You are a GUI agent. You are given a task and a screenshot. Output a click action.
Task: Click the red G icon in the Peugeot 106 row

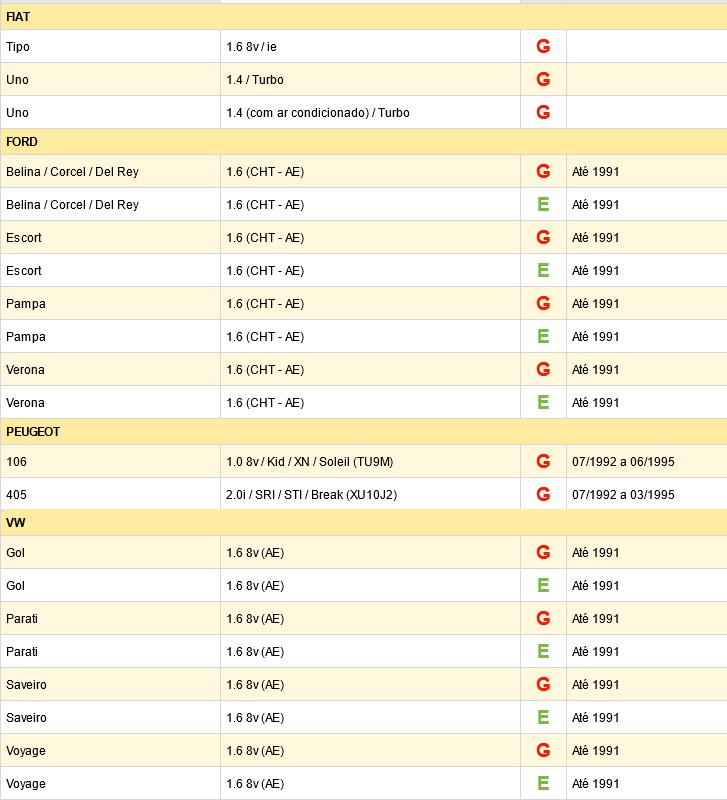543,461
